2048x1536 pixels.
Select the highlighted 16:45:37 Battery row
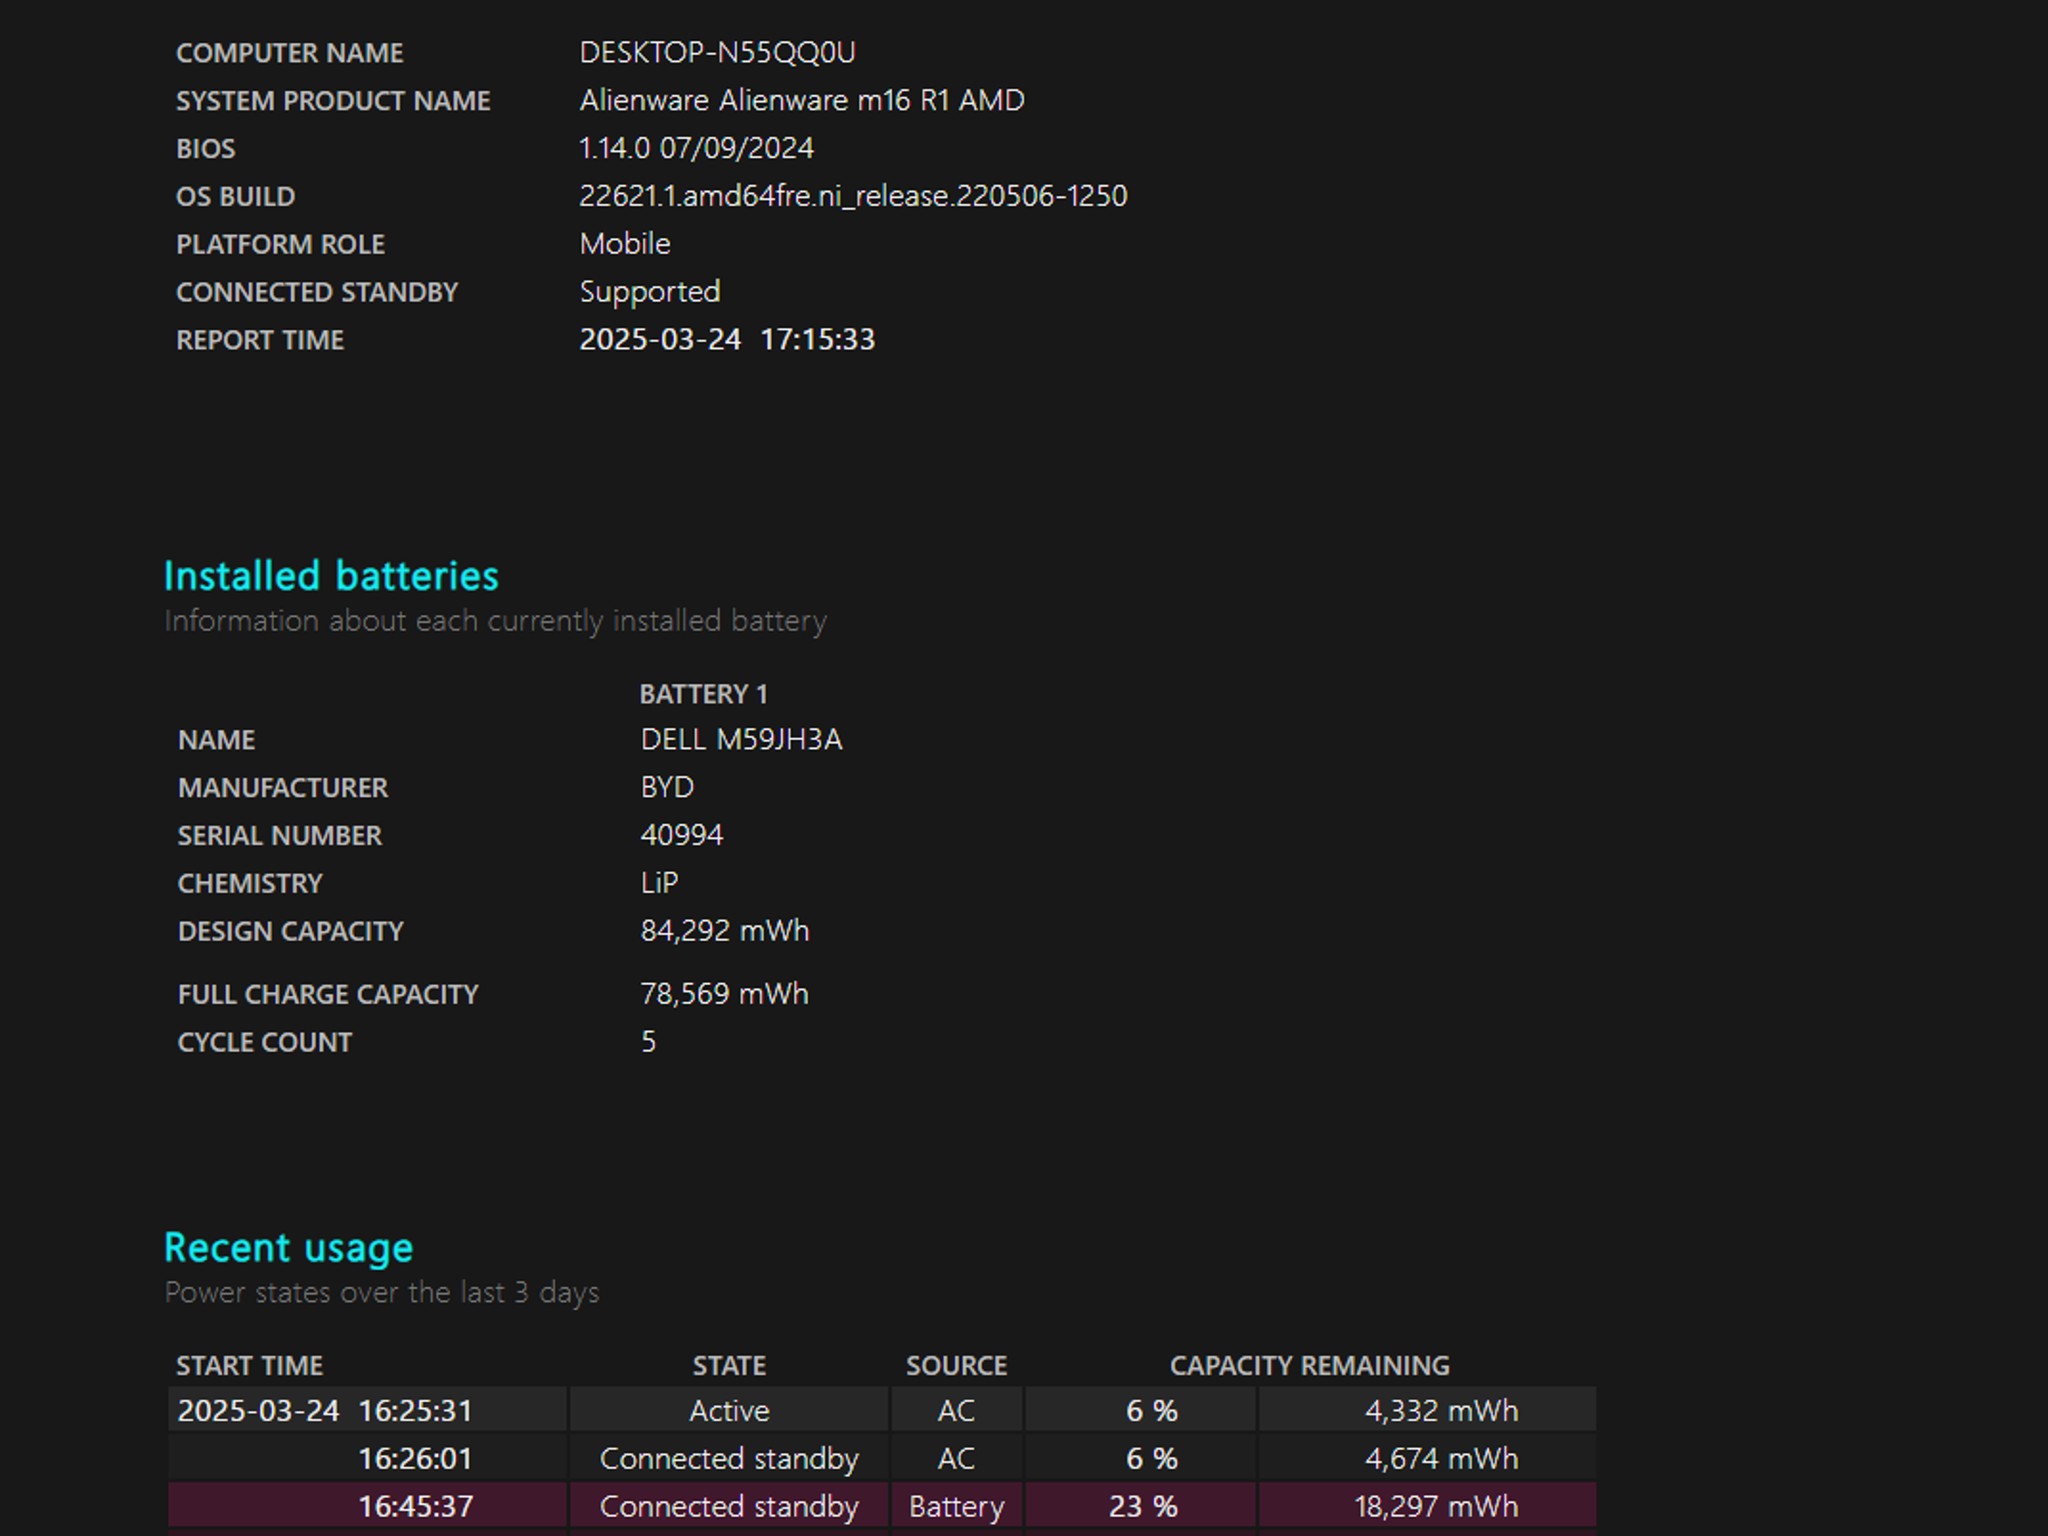(881, 1506)
